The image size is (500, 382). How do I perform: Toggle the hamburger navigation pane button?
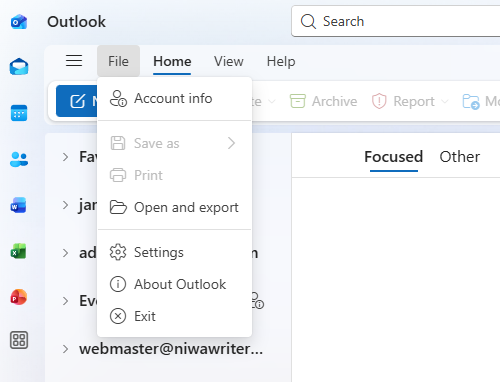tap(74, 61)
